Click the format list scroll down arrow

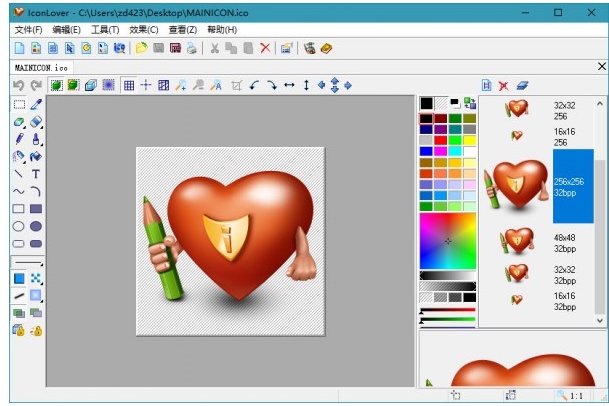click(x=600, y=321)
